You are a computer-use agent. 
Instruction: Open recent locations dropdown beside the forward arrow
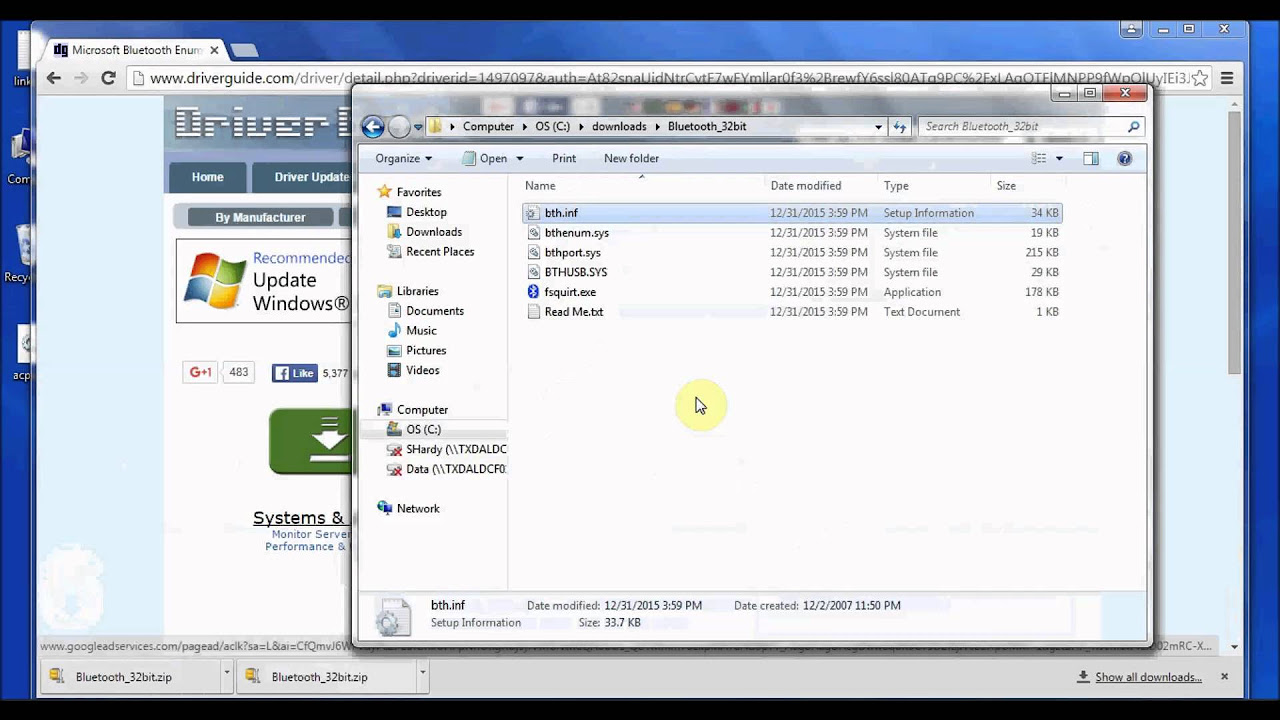pyautogui.click(x=418, y=128)
